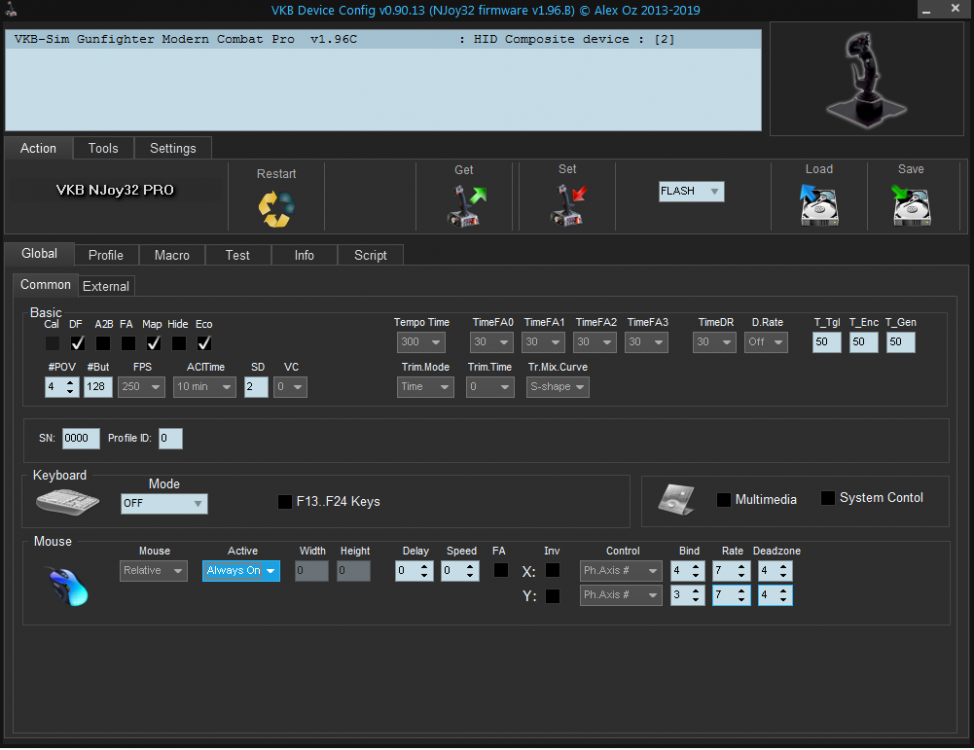Image resolution: width=974 pixels, height=750 pixels.
Task: Open the FLASH dropdown
Action: pos(691,191)
